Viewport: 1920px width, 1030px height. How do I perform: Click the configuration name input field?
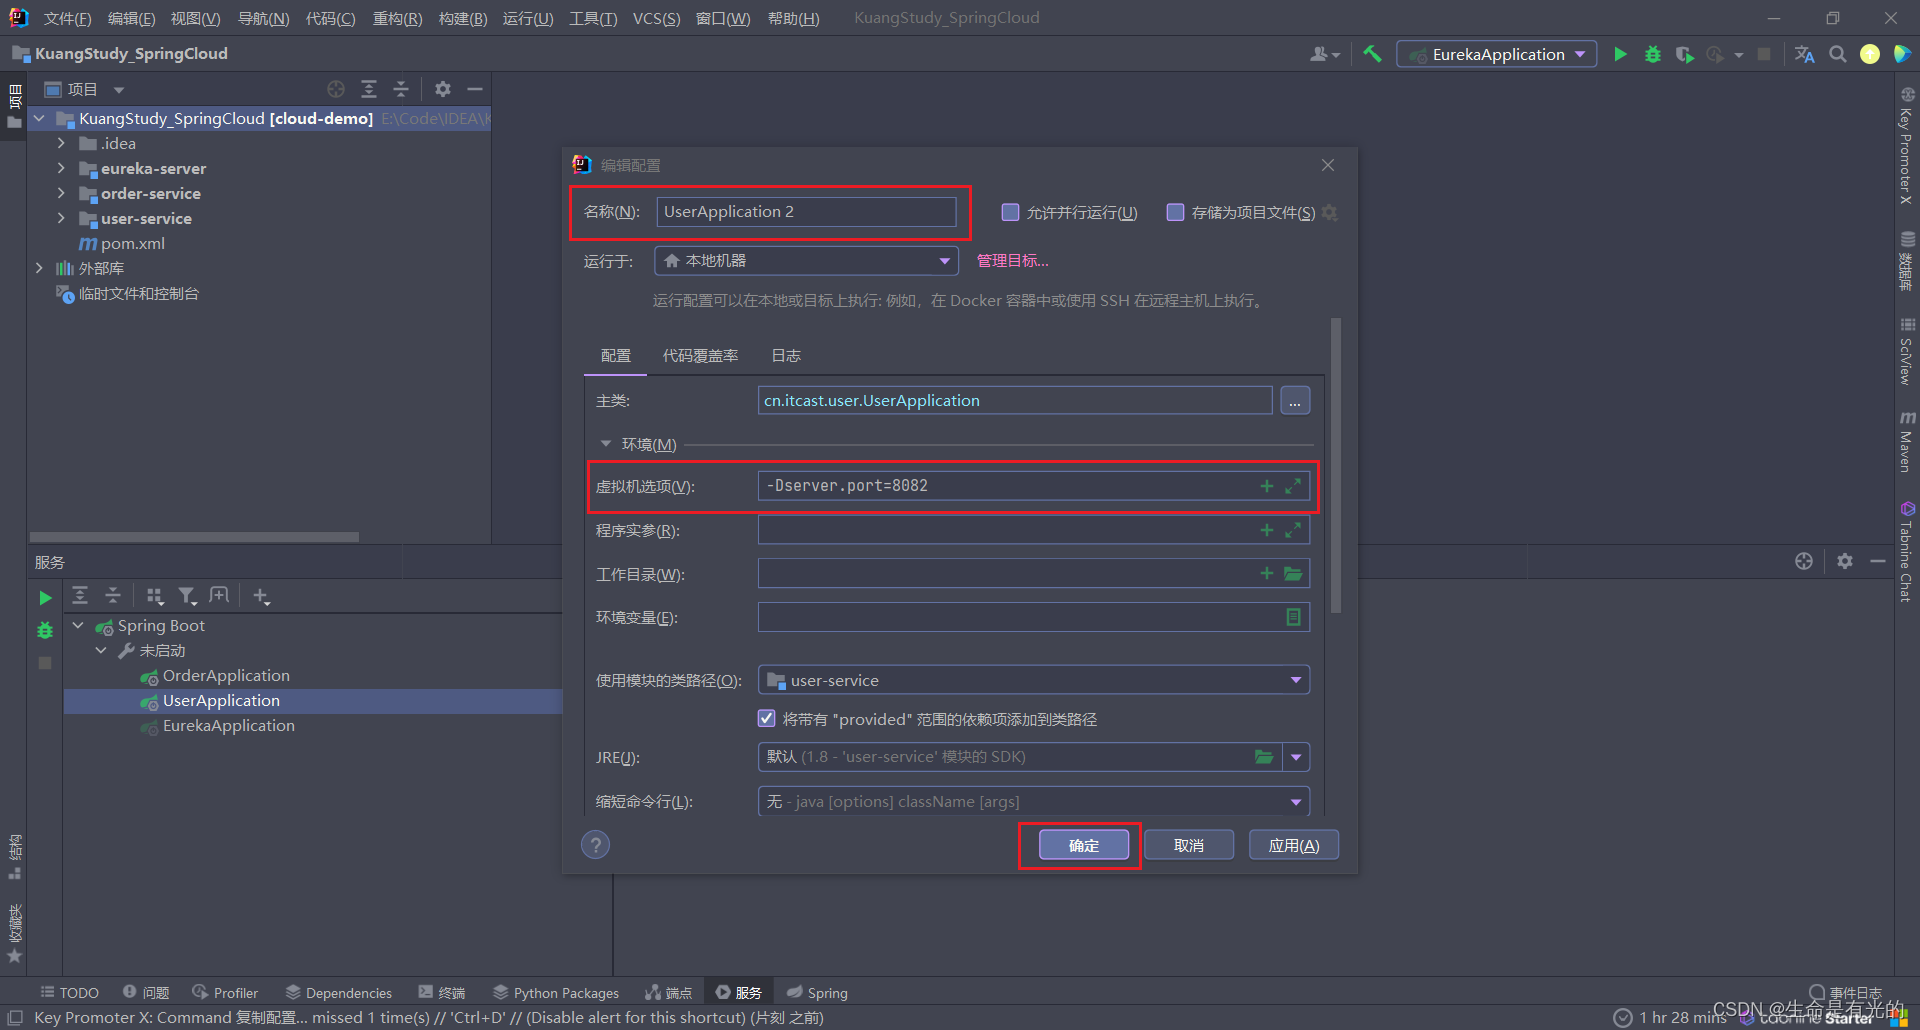click(x=806, y=212)
